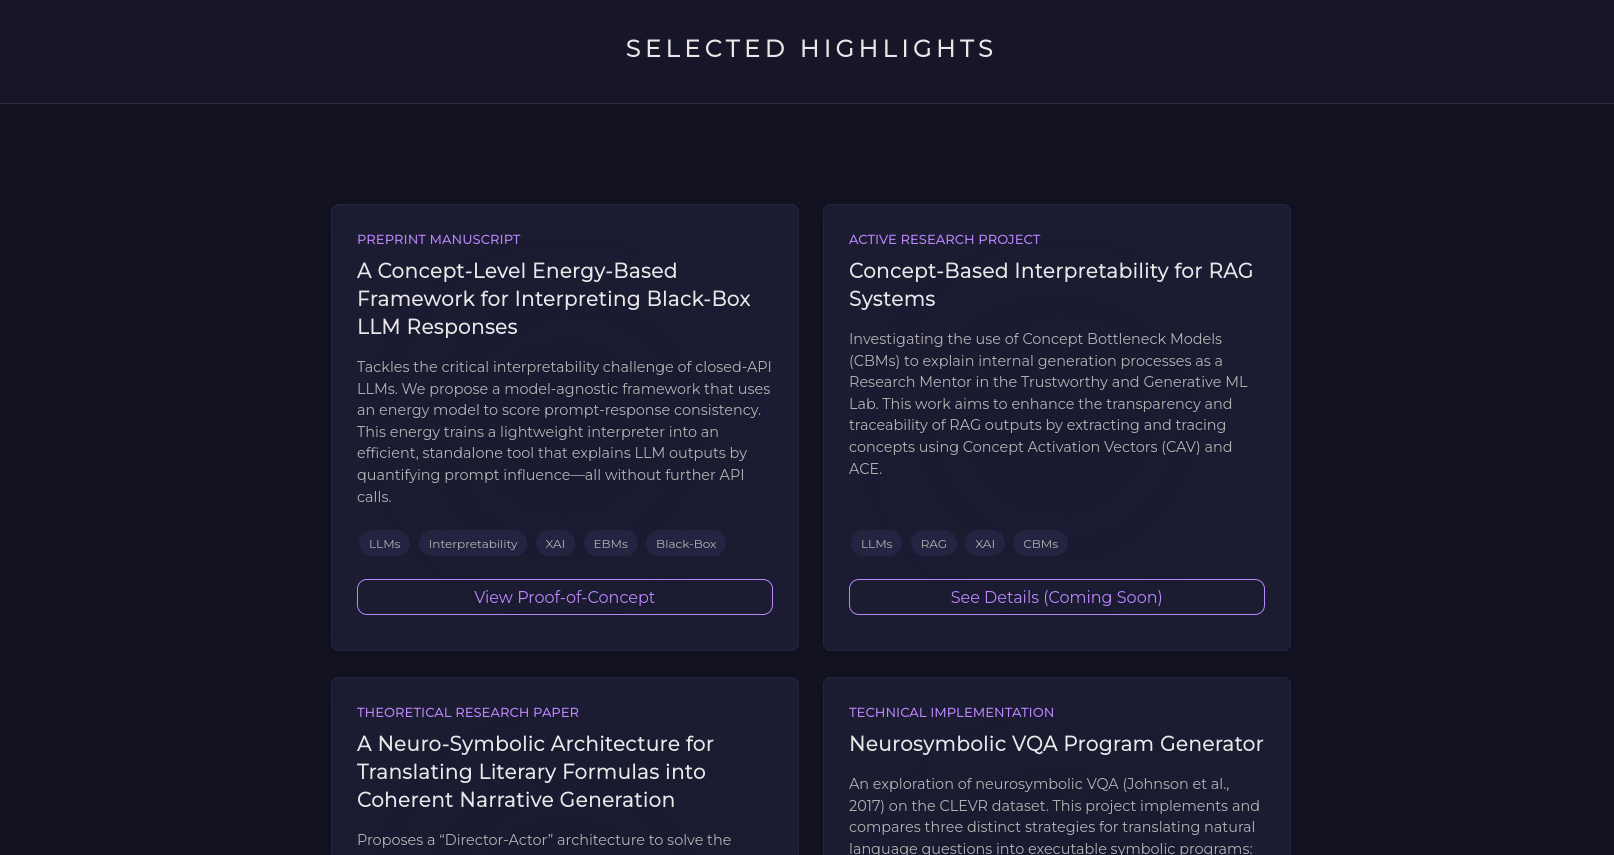Select the EBMs tag
Image resolution: width=1614 pixels, height=855 pixels.
coord(610,543)
